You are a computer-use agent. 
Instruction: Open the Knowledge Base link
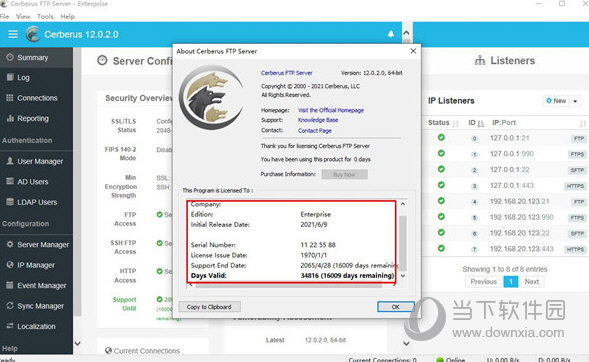pyautogui.click(x=318, y=120)
